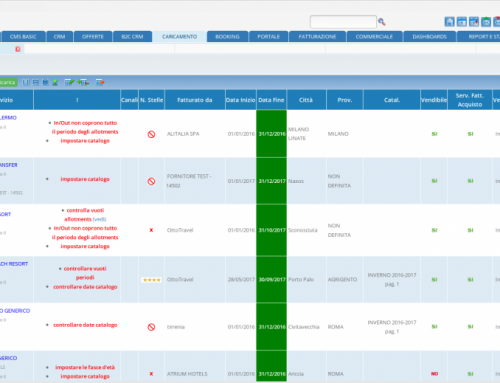Image resolution: width=500 pixels, height=383 pixels.
Task: Sort by the Vendibile column header
Action: click(434, 100)
